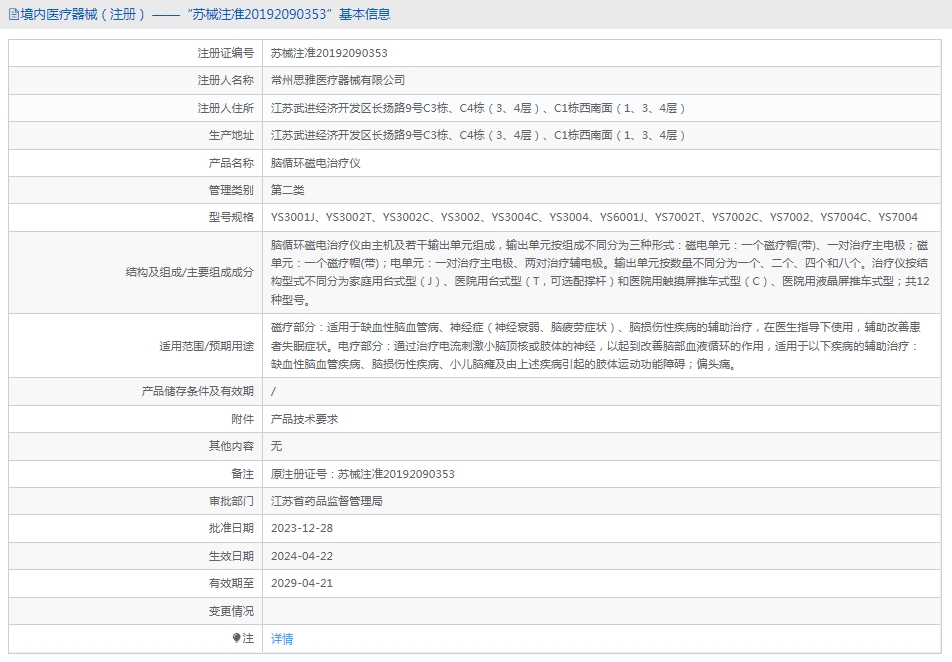952x662 pixels.
Task: Click the 生产地址 address value
Action: pos(478,135)
